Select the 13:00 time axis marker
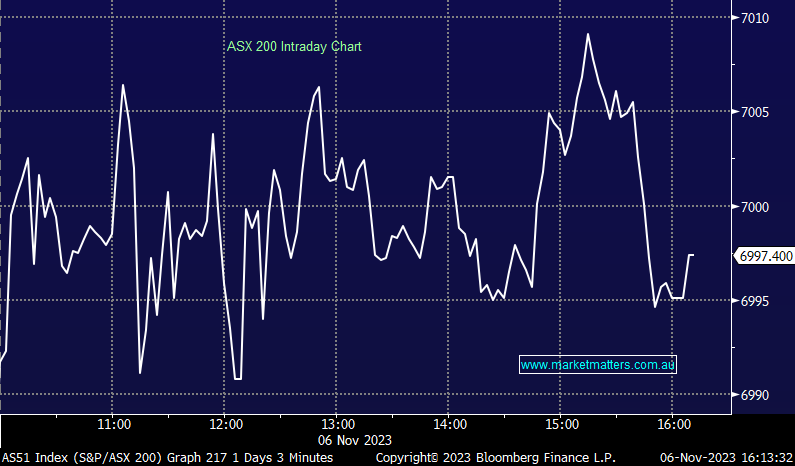 (338, 424)
